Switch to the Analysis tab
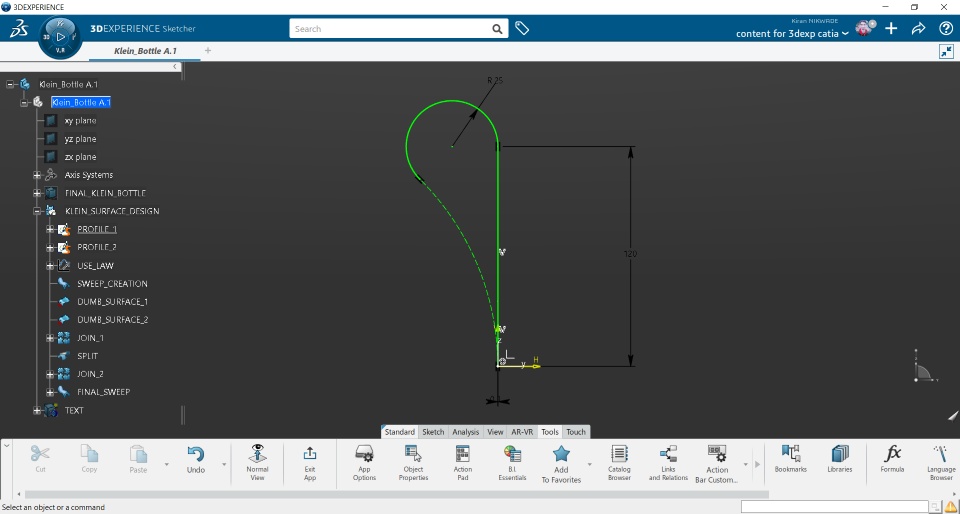 [465, 431]
